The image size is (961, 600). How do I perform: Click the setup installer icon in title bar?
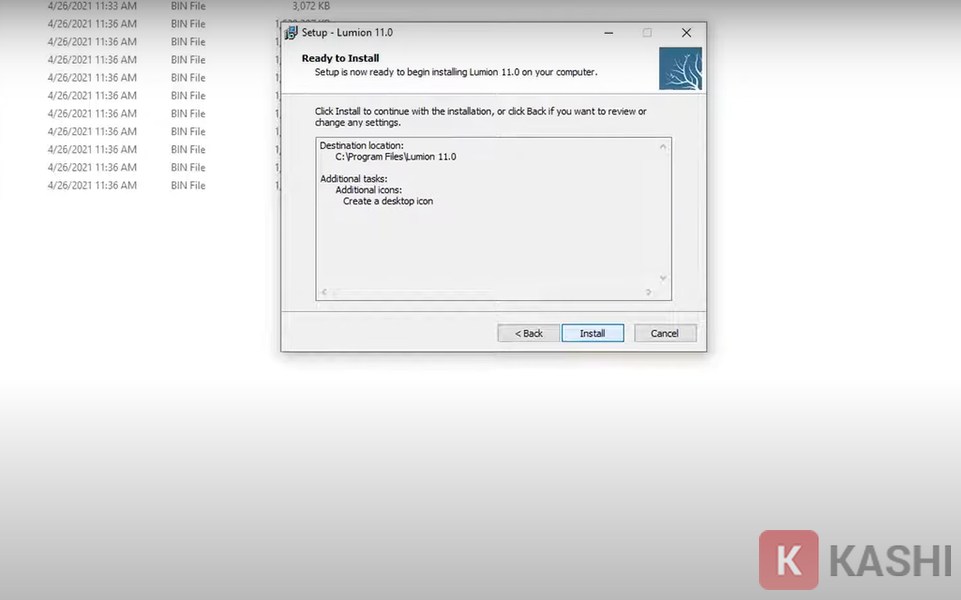click(x=291, y=32)
